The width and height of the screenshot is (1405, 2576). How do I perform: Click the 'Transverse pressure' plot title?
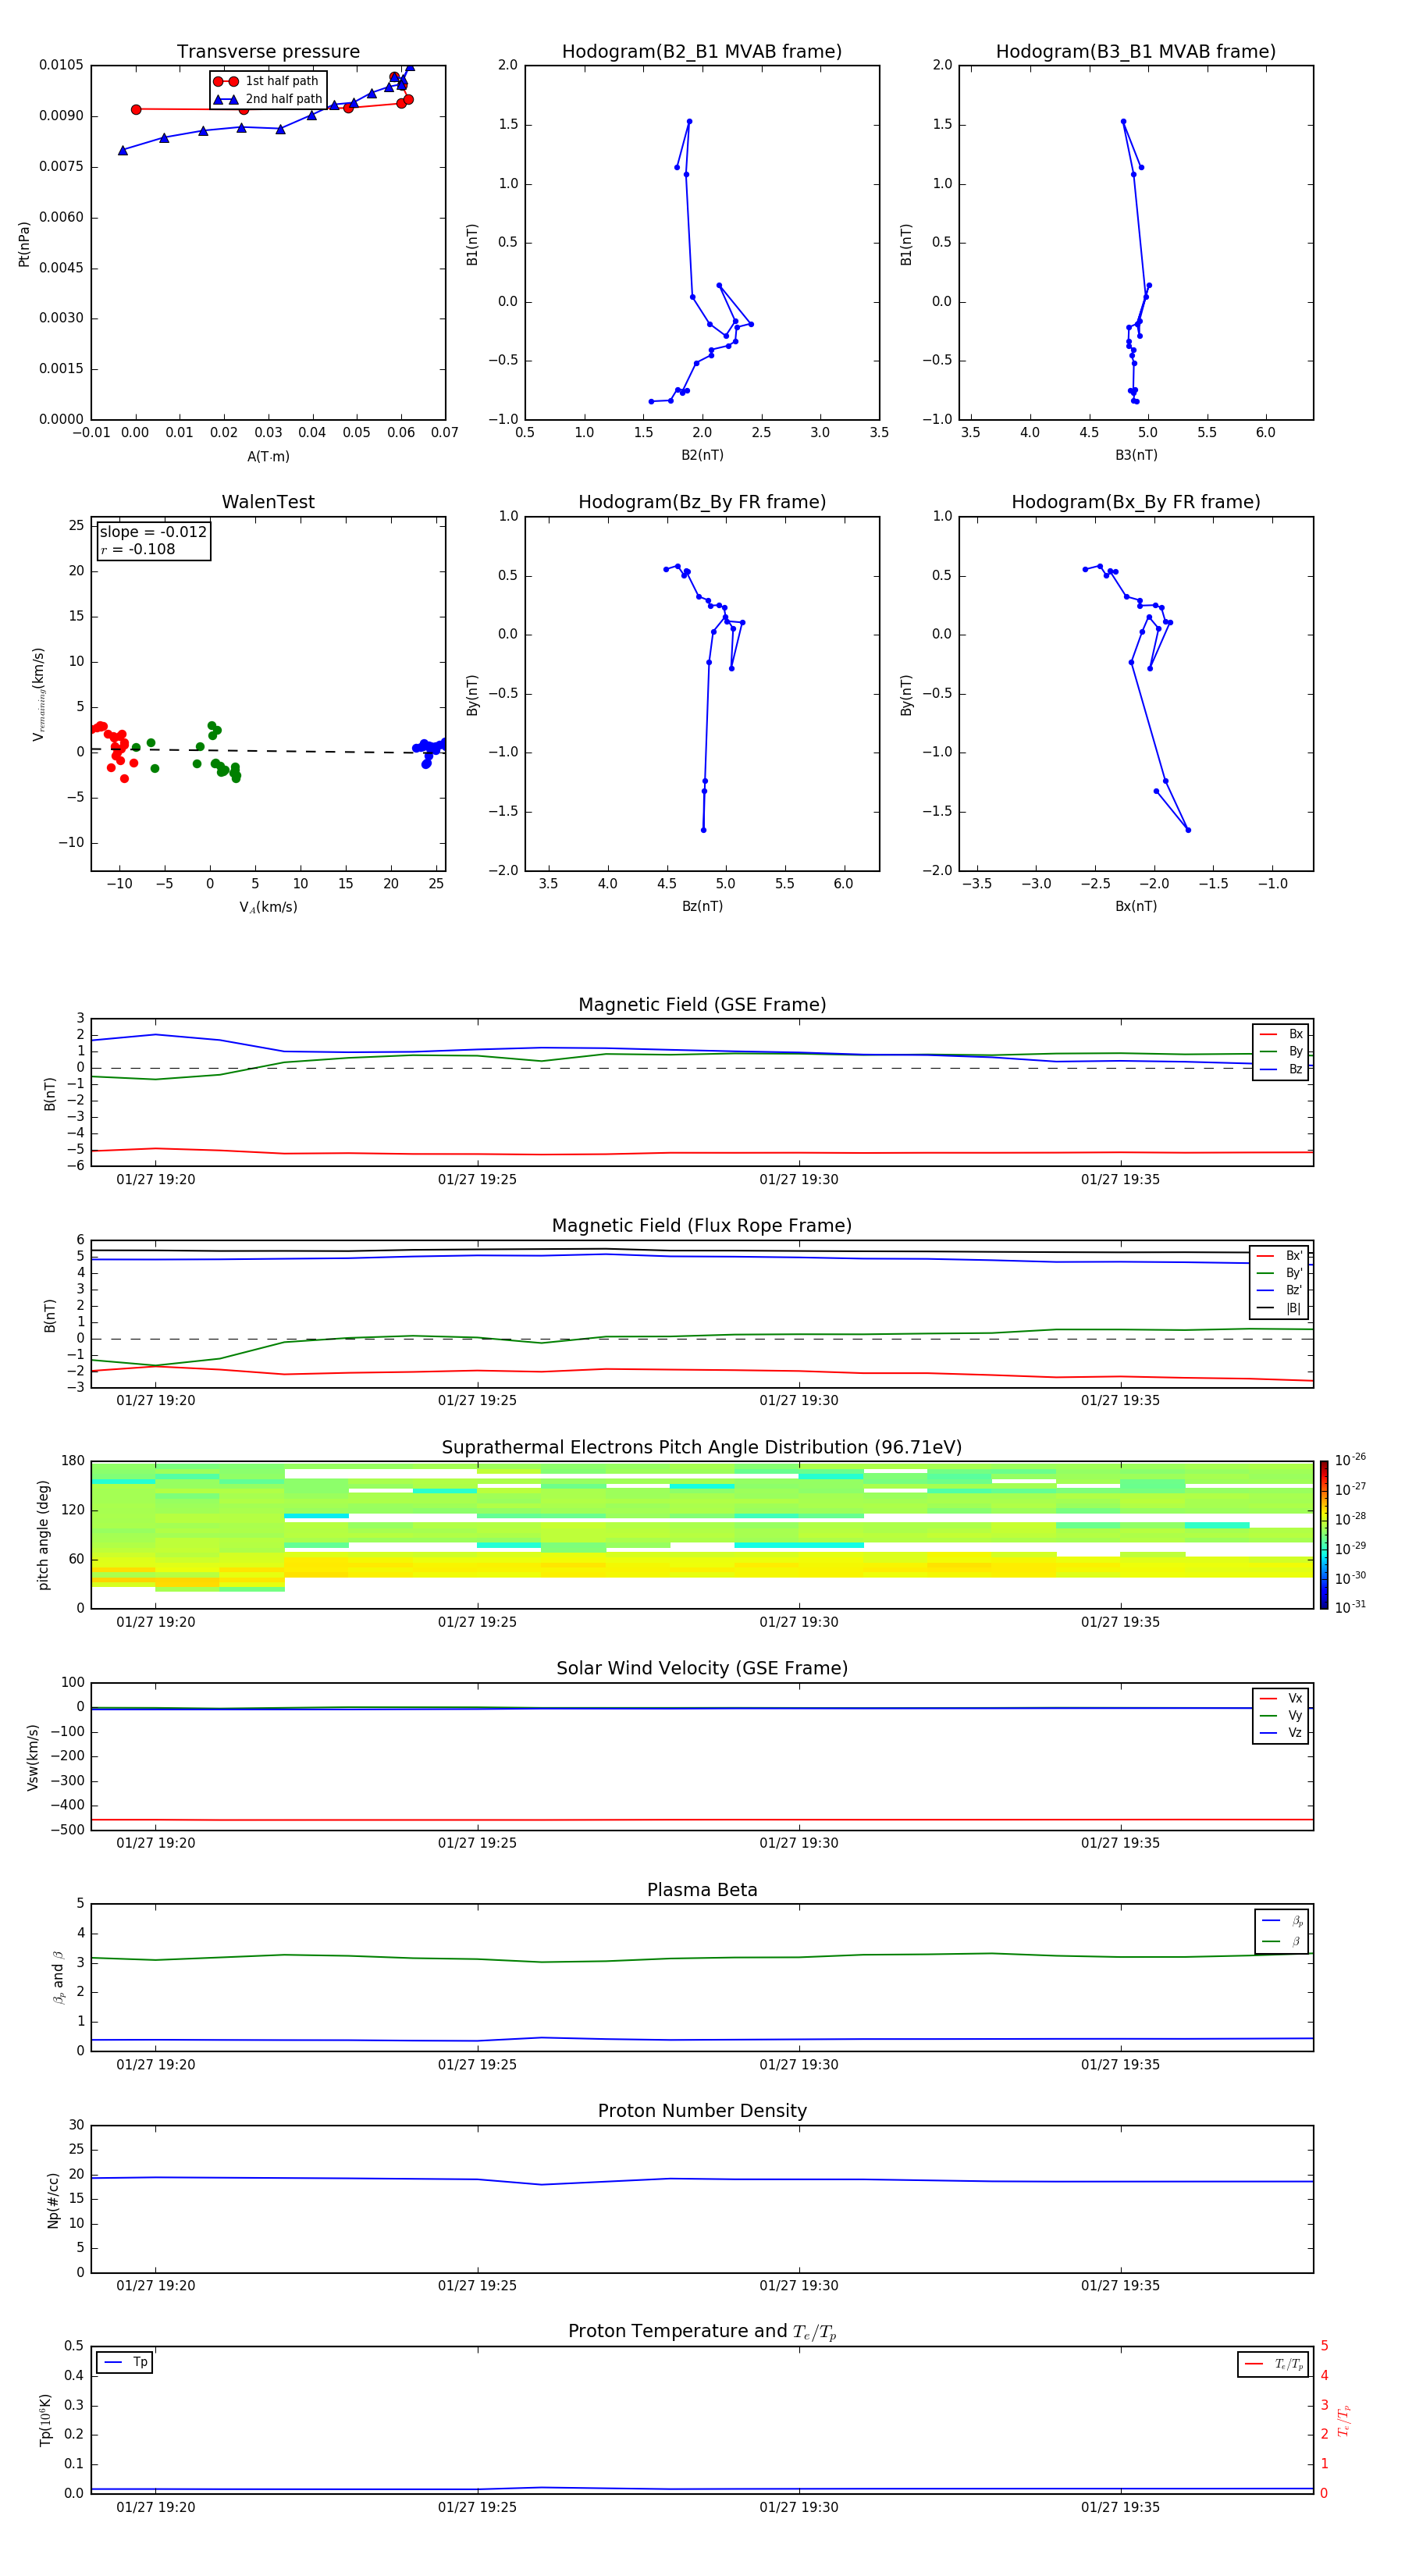point(268,52)
